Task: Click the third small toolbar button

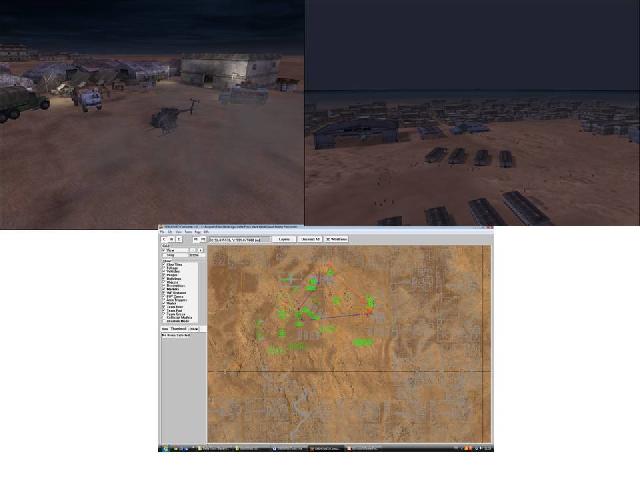Action: [x=179, y=239]
